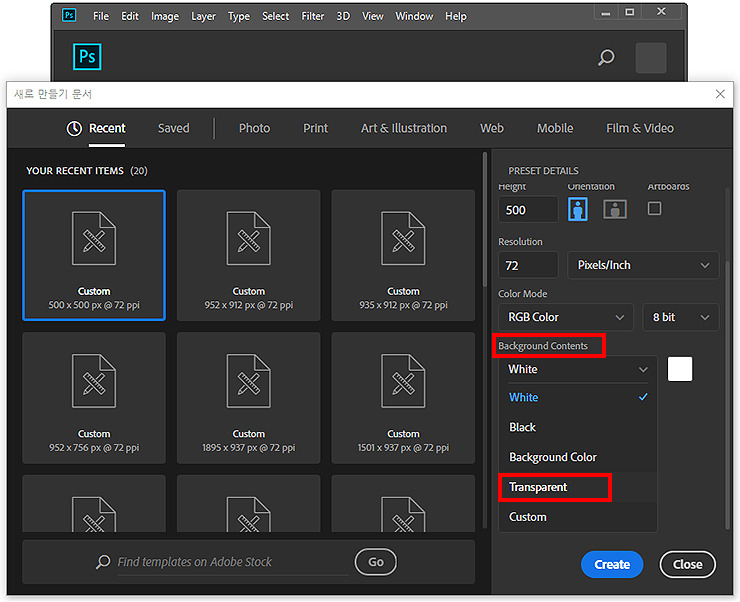The image size is (740, 602).
Task: Open the Help menu
Action: [456, 16]
